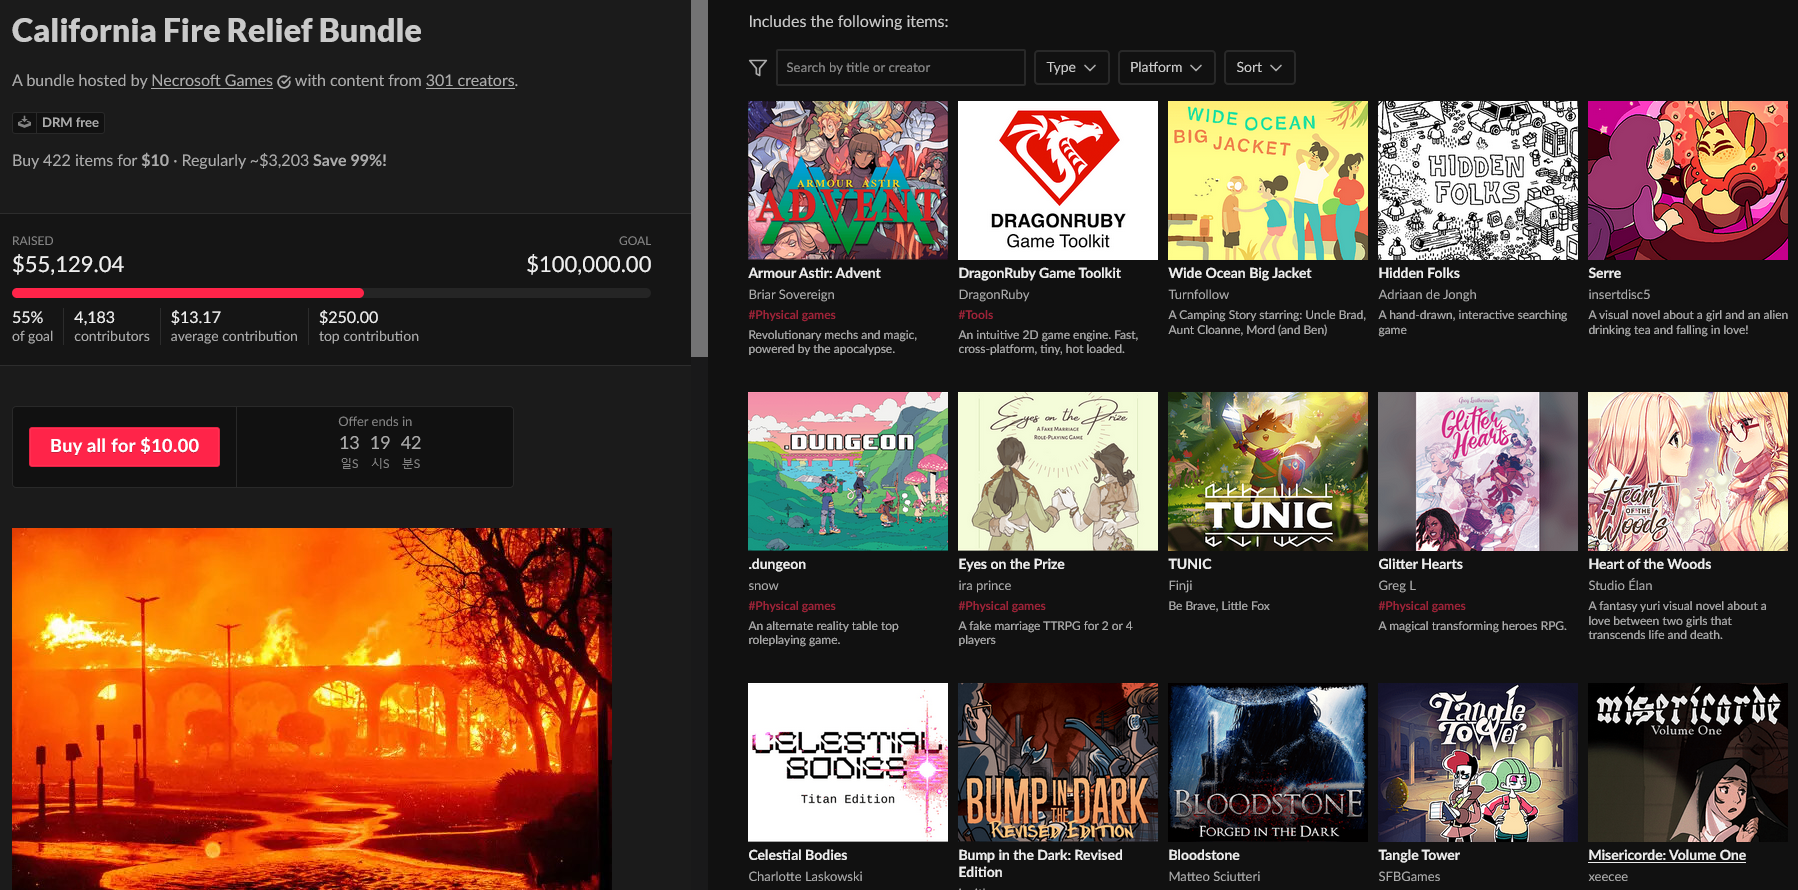Click the DRM free download icon
Image resolution: width=1798 pixels, height=890 pixels.
pos(25,122)
